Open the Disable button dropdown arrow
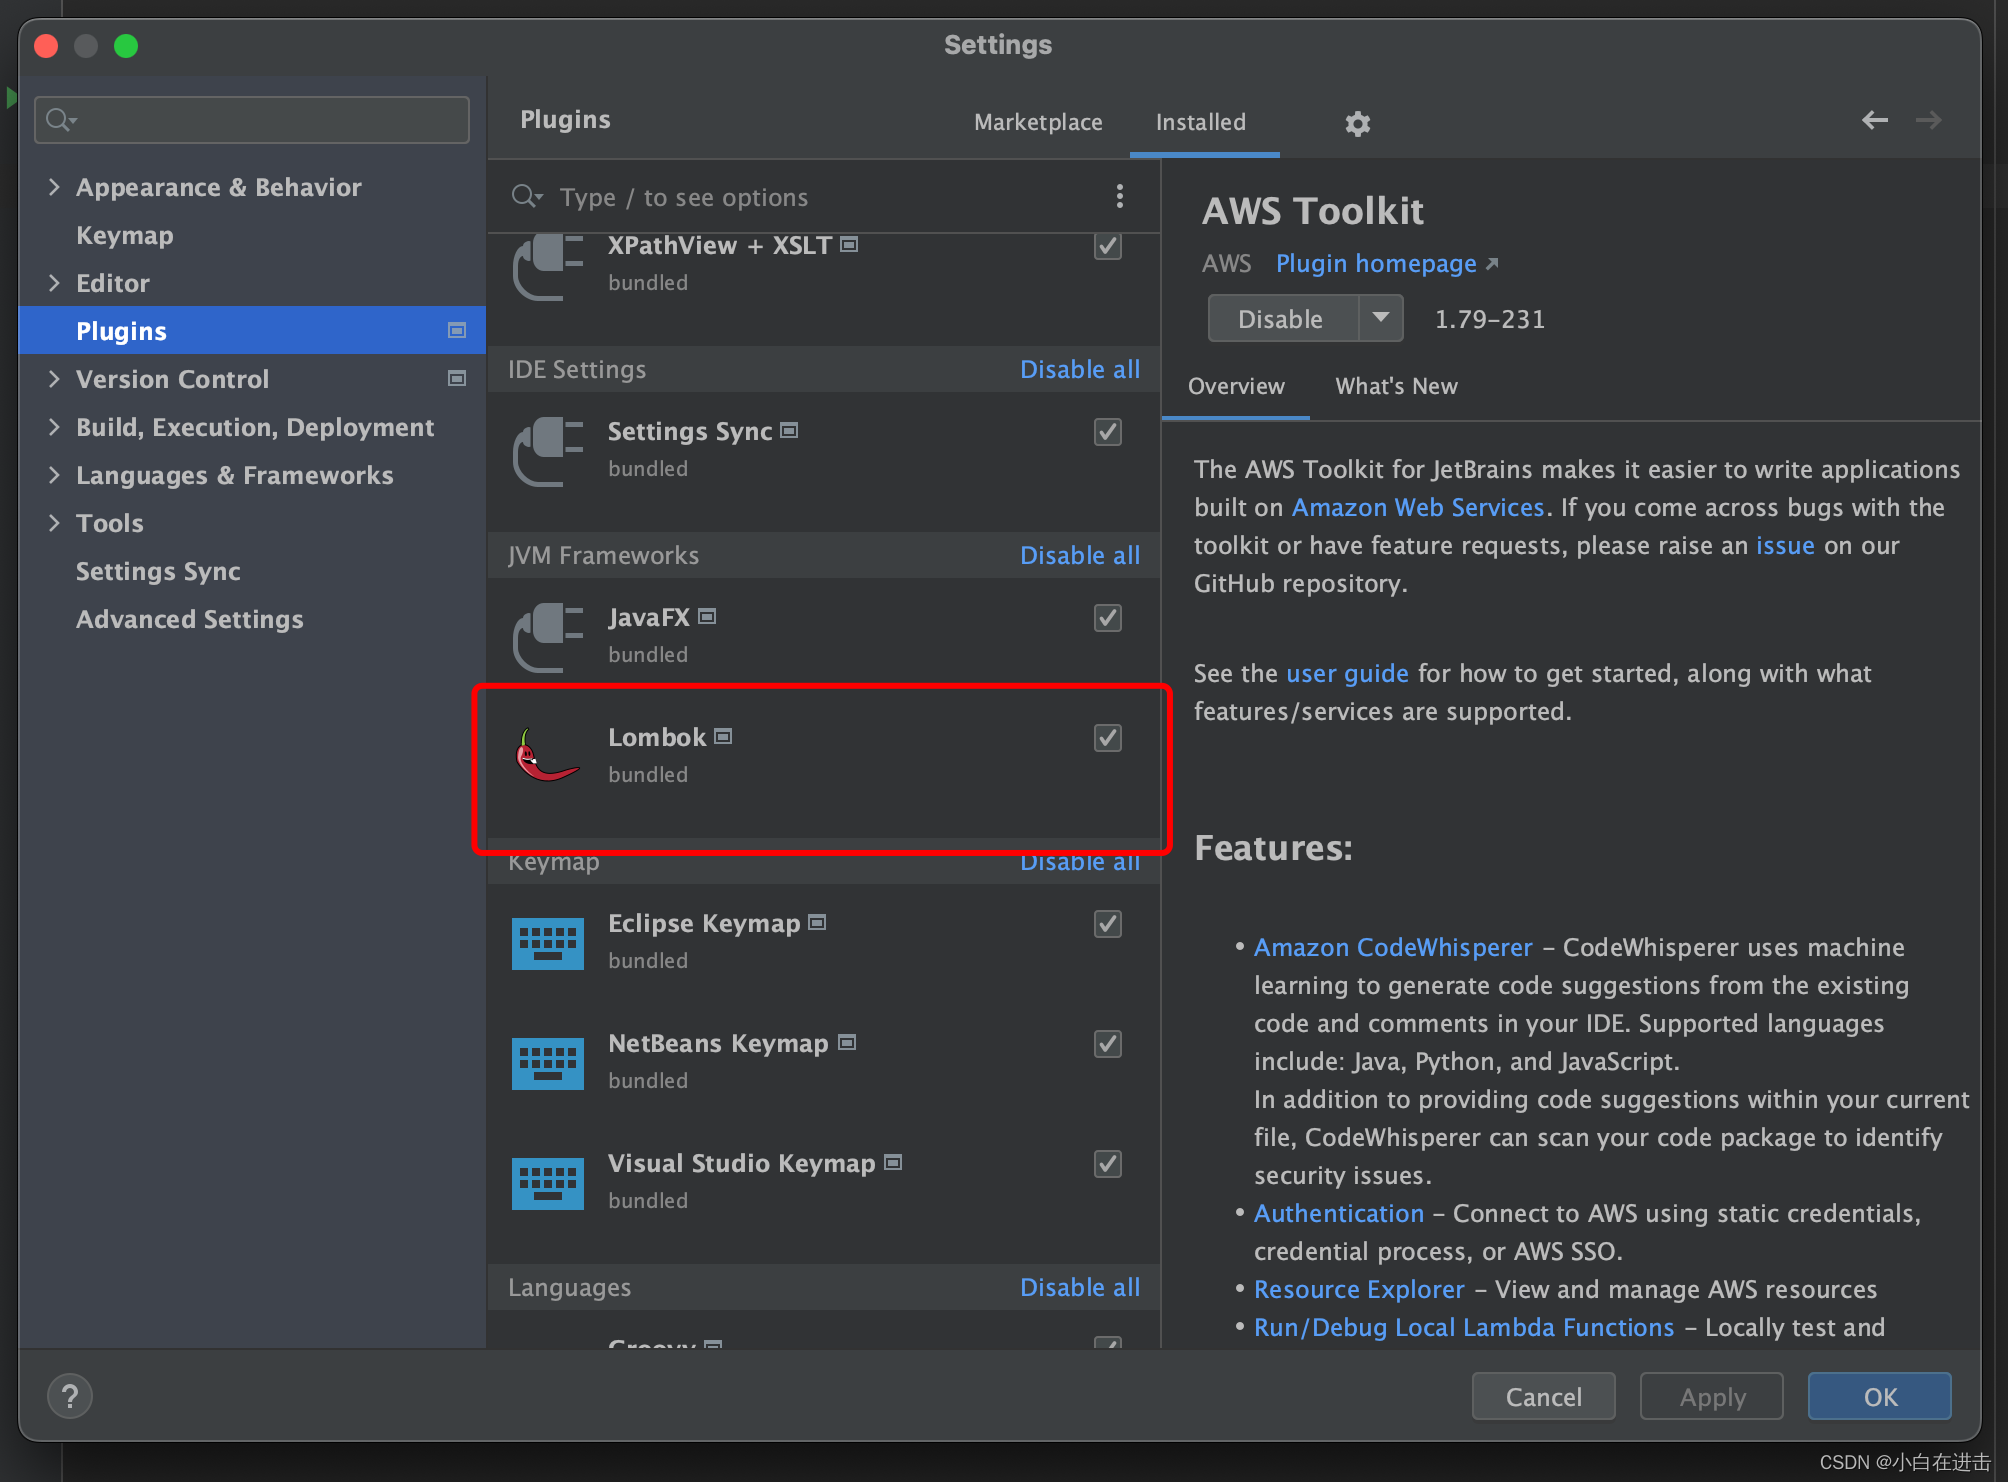The width and height of the screenshot is (2008, 1482). pyautogui.click(x=1381, y=318)
